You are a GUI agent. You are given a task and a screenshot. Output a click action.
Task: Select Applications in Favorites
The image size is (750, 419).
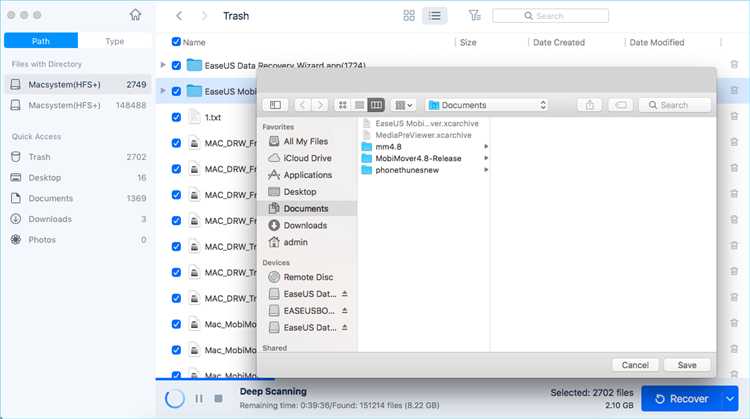click(306, 175)
